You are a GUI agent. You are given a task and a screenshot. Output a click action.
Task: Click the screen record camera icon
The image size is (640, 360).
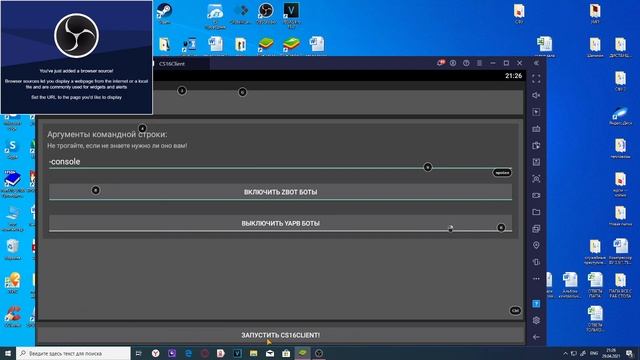tap(536, 196)
